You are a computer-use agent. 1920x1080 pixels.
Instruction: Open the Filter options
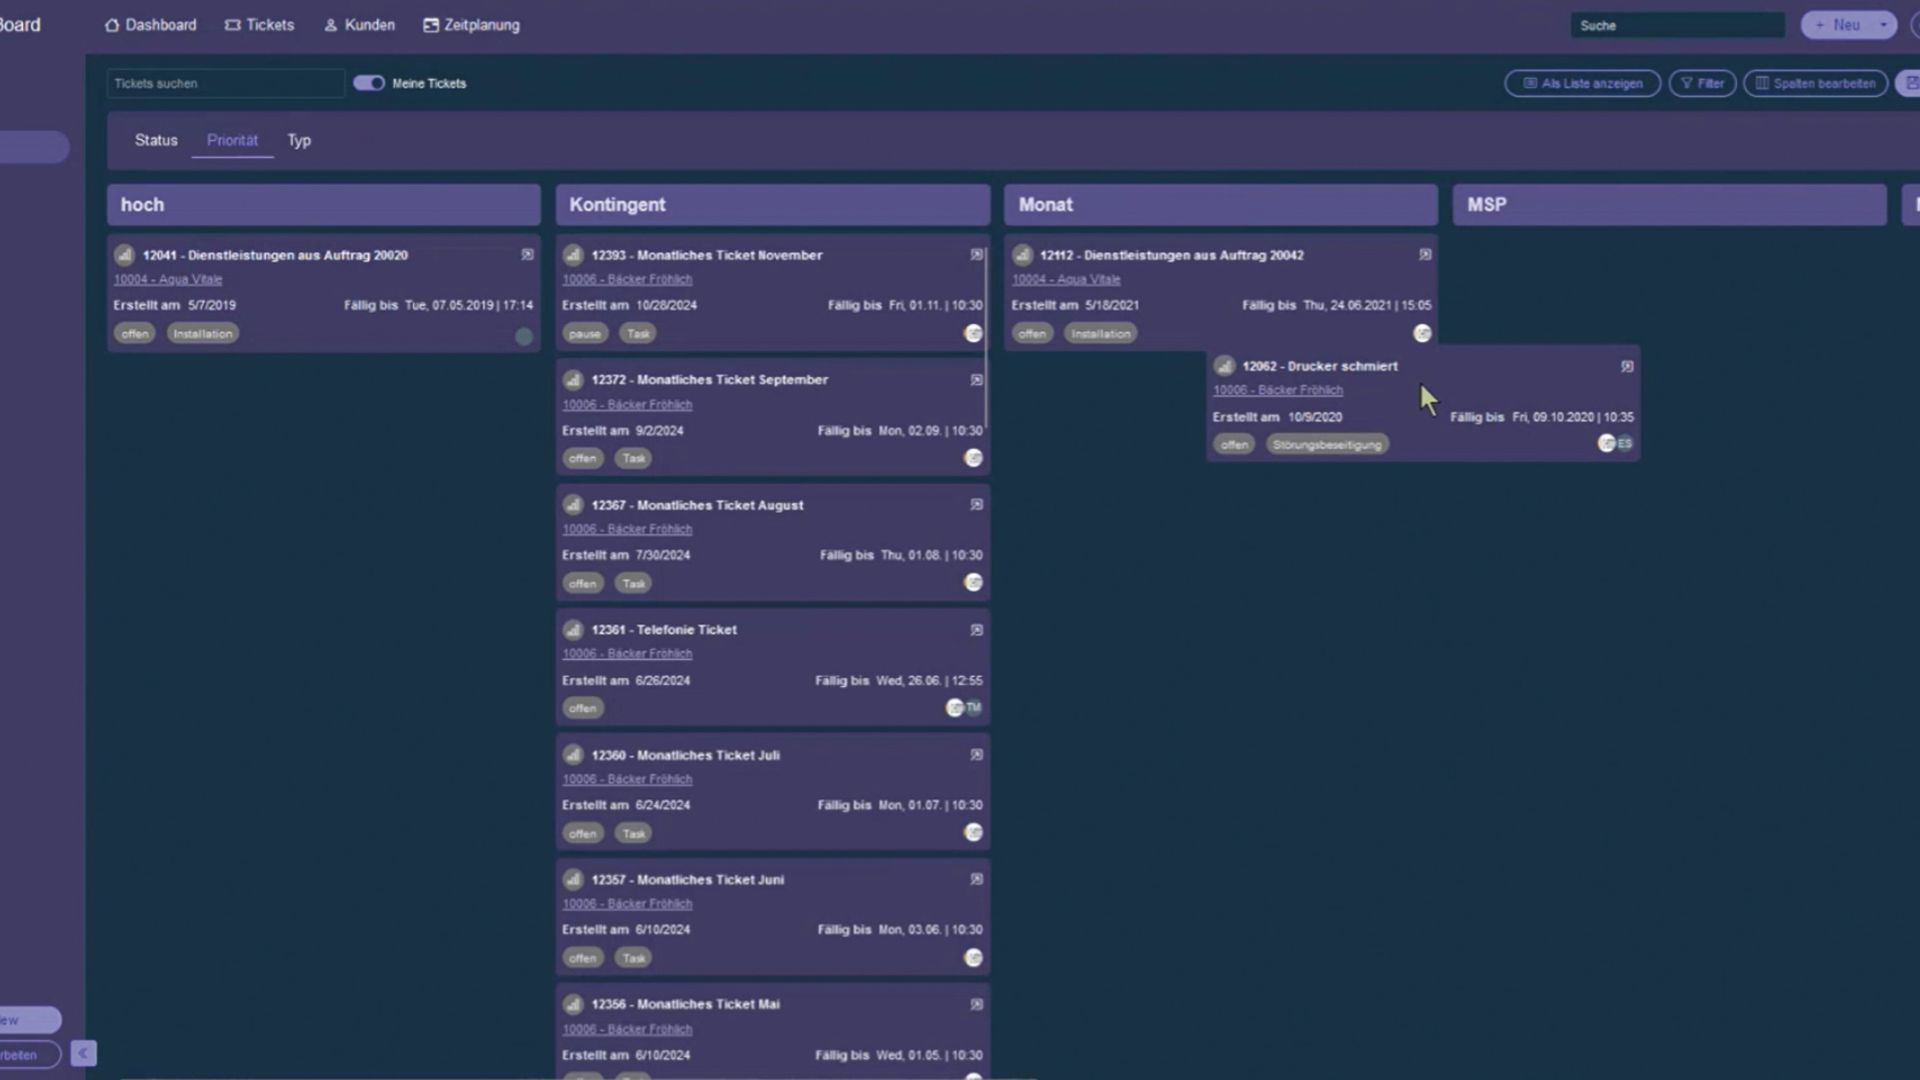click(1702, 83)
